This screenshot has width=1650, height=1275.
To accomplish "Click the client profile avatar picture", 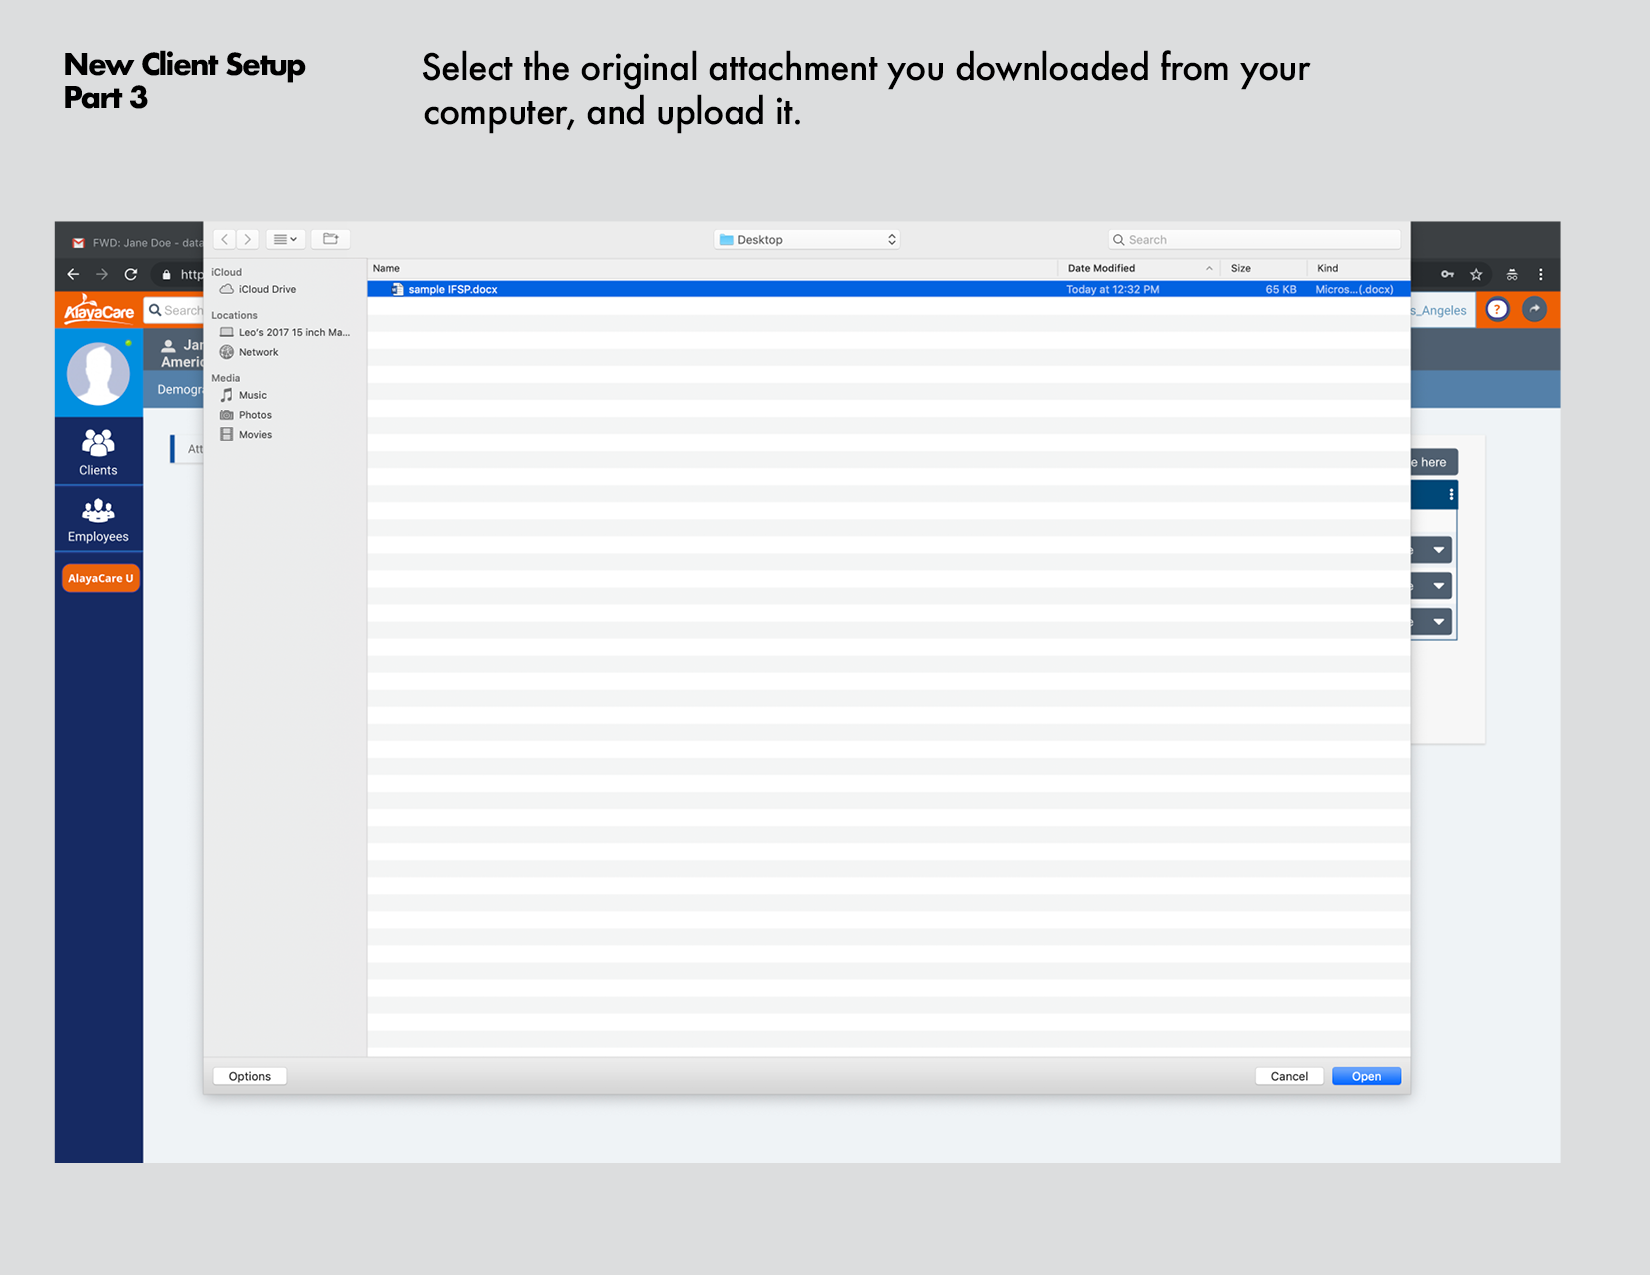I will coord(98,372).
